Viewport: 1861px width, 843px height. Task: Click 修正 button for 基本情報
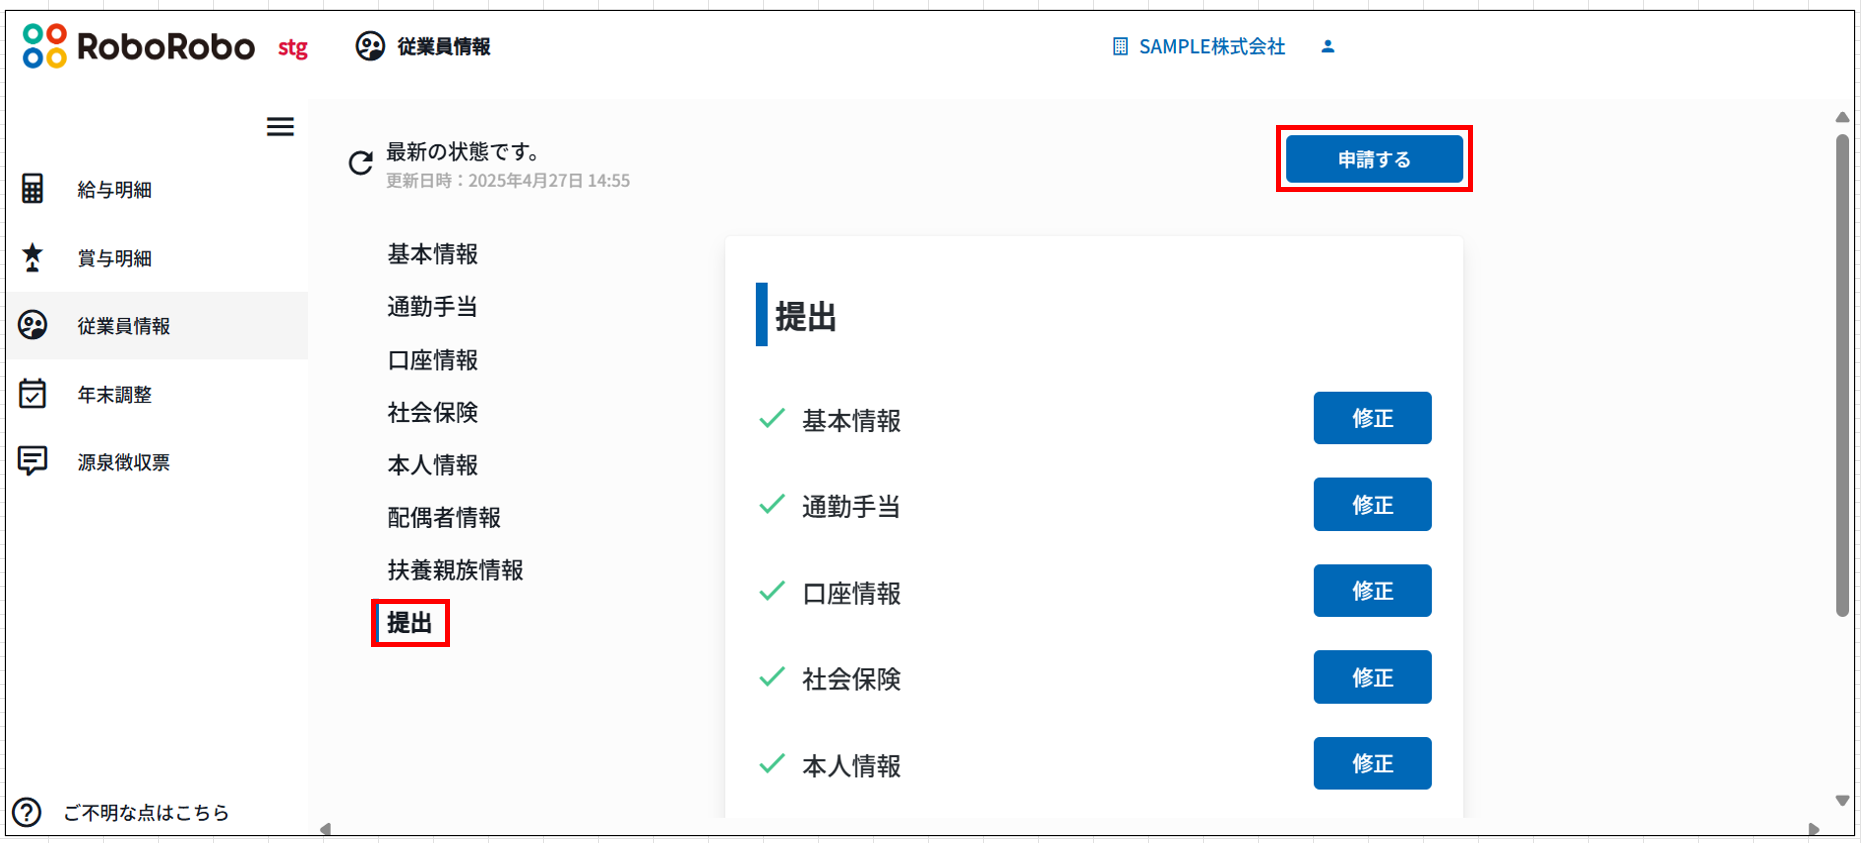tap(1372, 418)
